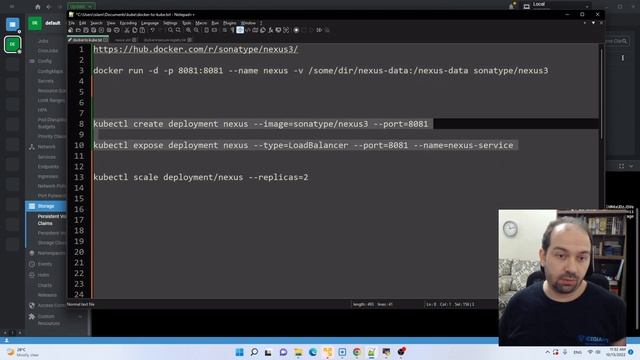Image resolution: width=640 pixels, height=360 pixels.
Task: Click the taskbar clock and date
Action: pyautogui.click(x=617, y=352)
